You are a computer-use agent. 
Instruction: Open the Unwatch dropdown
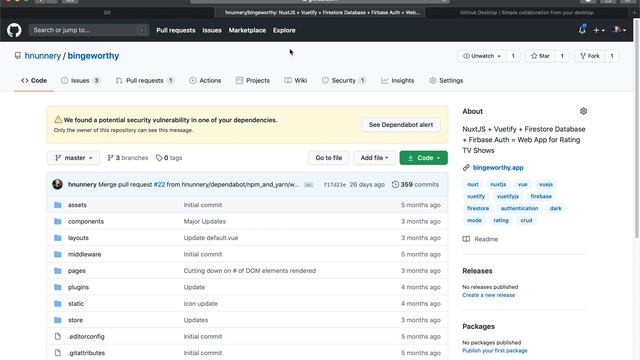[482, 56]
